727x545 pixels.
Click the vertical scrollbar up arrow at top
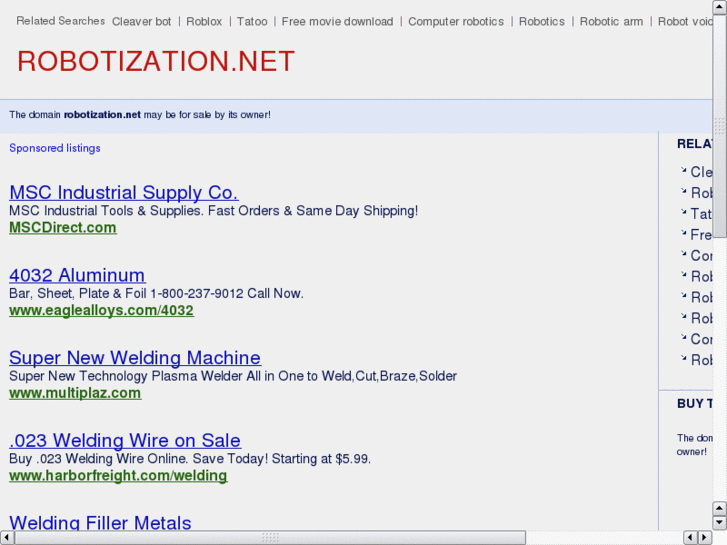719,7
